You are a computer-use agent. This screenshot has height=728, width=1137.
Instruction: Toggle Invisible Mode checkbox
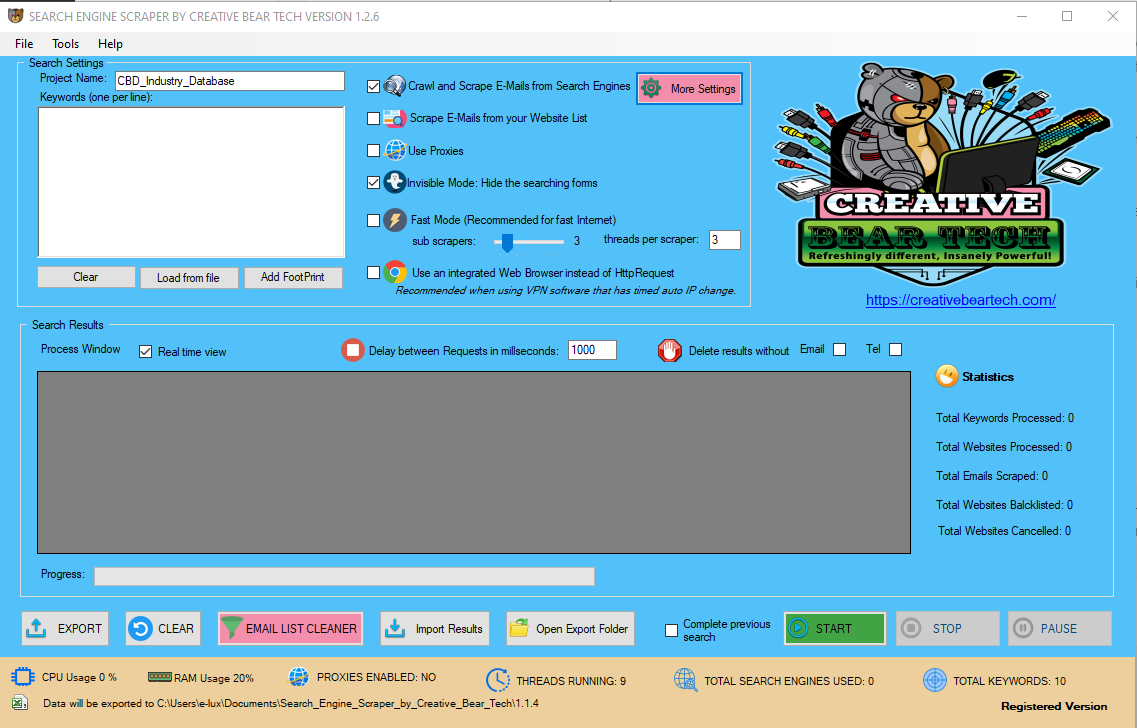(x=373, y=183)
